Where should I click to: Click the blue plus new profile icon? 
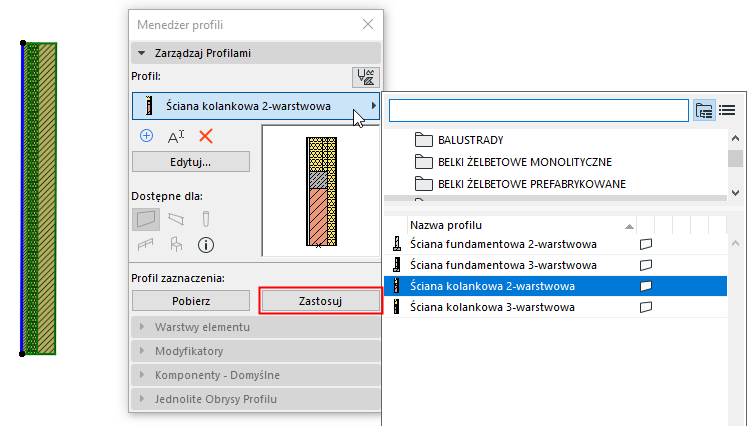[147, 136]
